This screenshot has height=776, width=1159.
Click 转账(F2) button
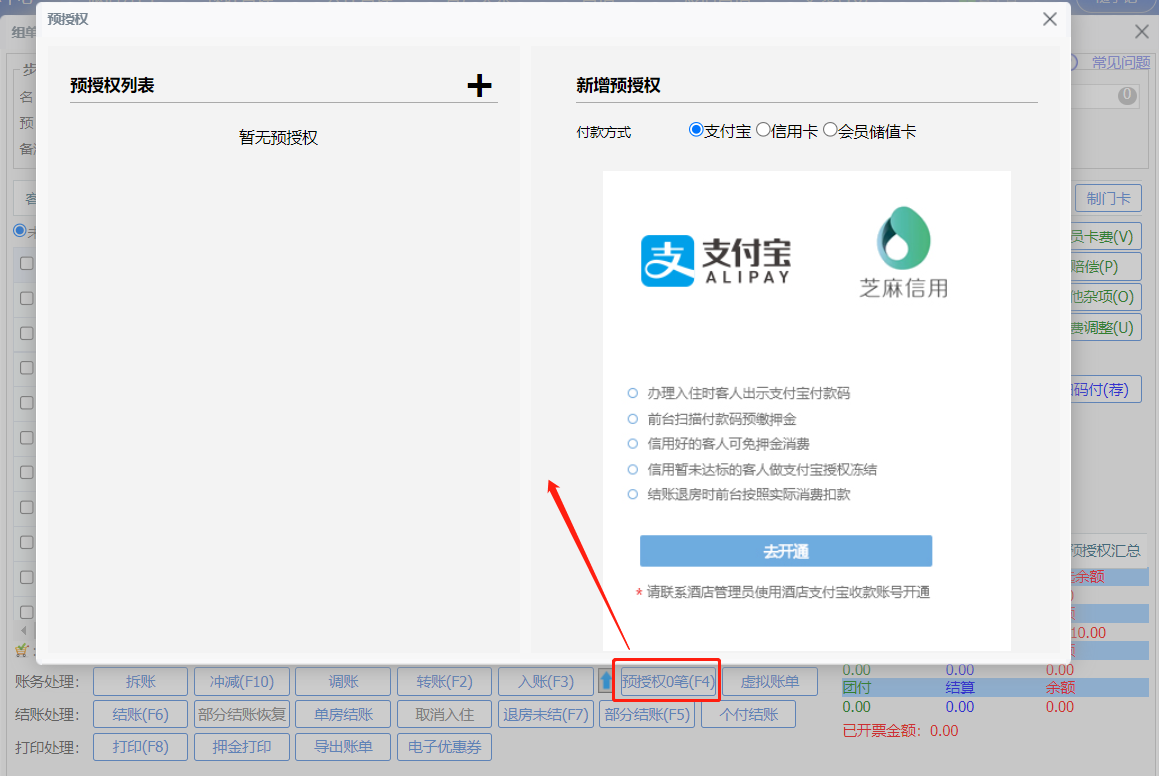pos(444,681)
